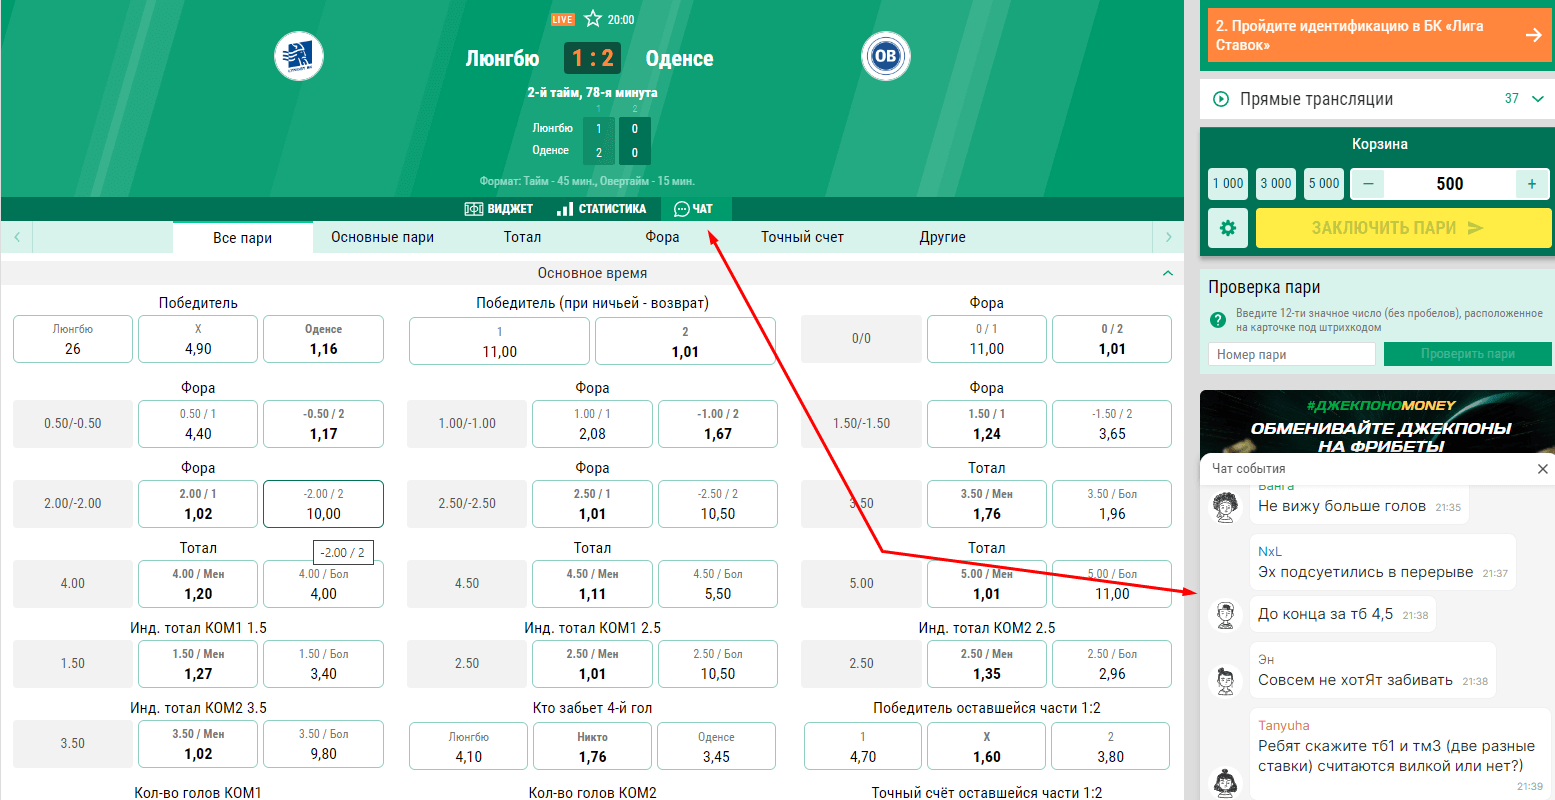
Task: Click the help icon in Проверка пари
Action: pos(1218,320)
